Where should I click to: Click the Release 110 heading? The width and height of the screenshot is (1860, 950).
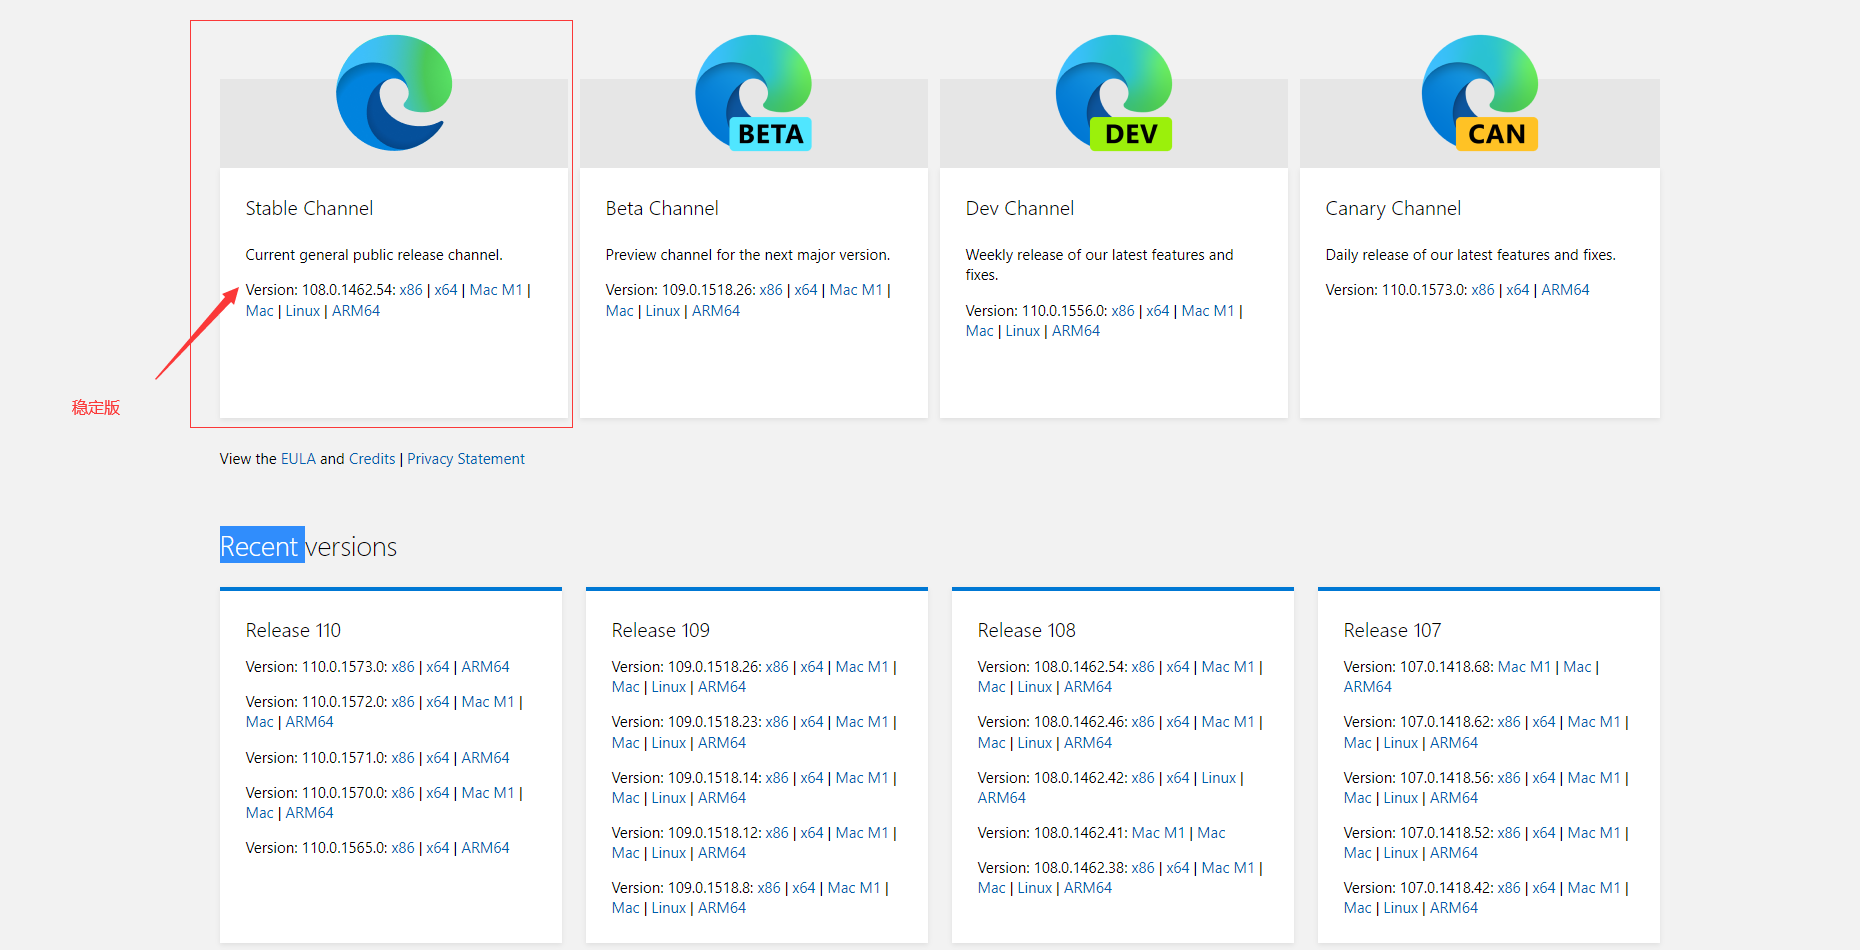click(x=293, y=630)
